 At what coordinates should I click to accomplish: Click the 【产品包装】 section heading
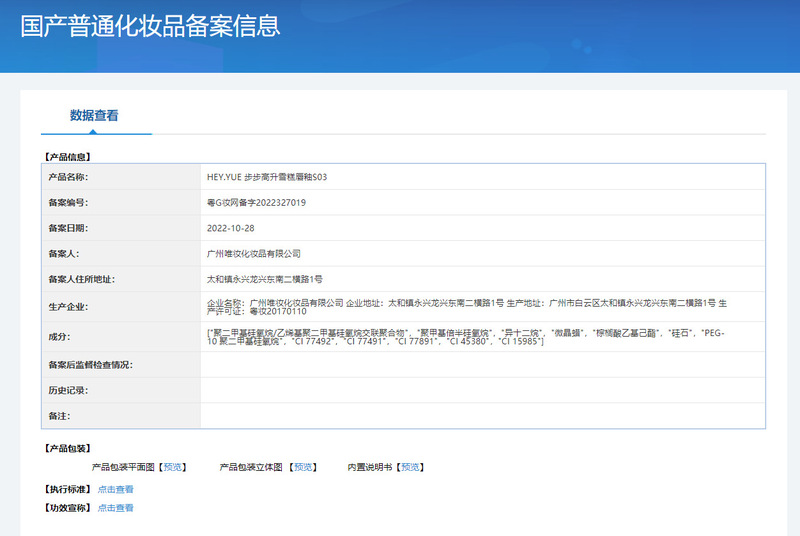[67, 448]
